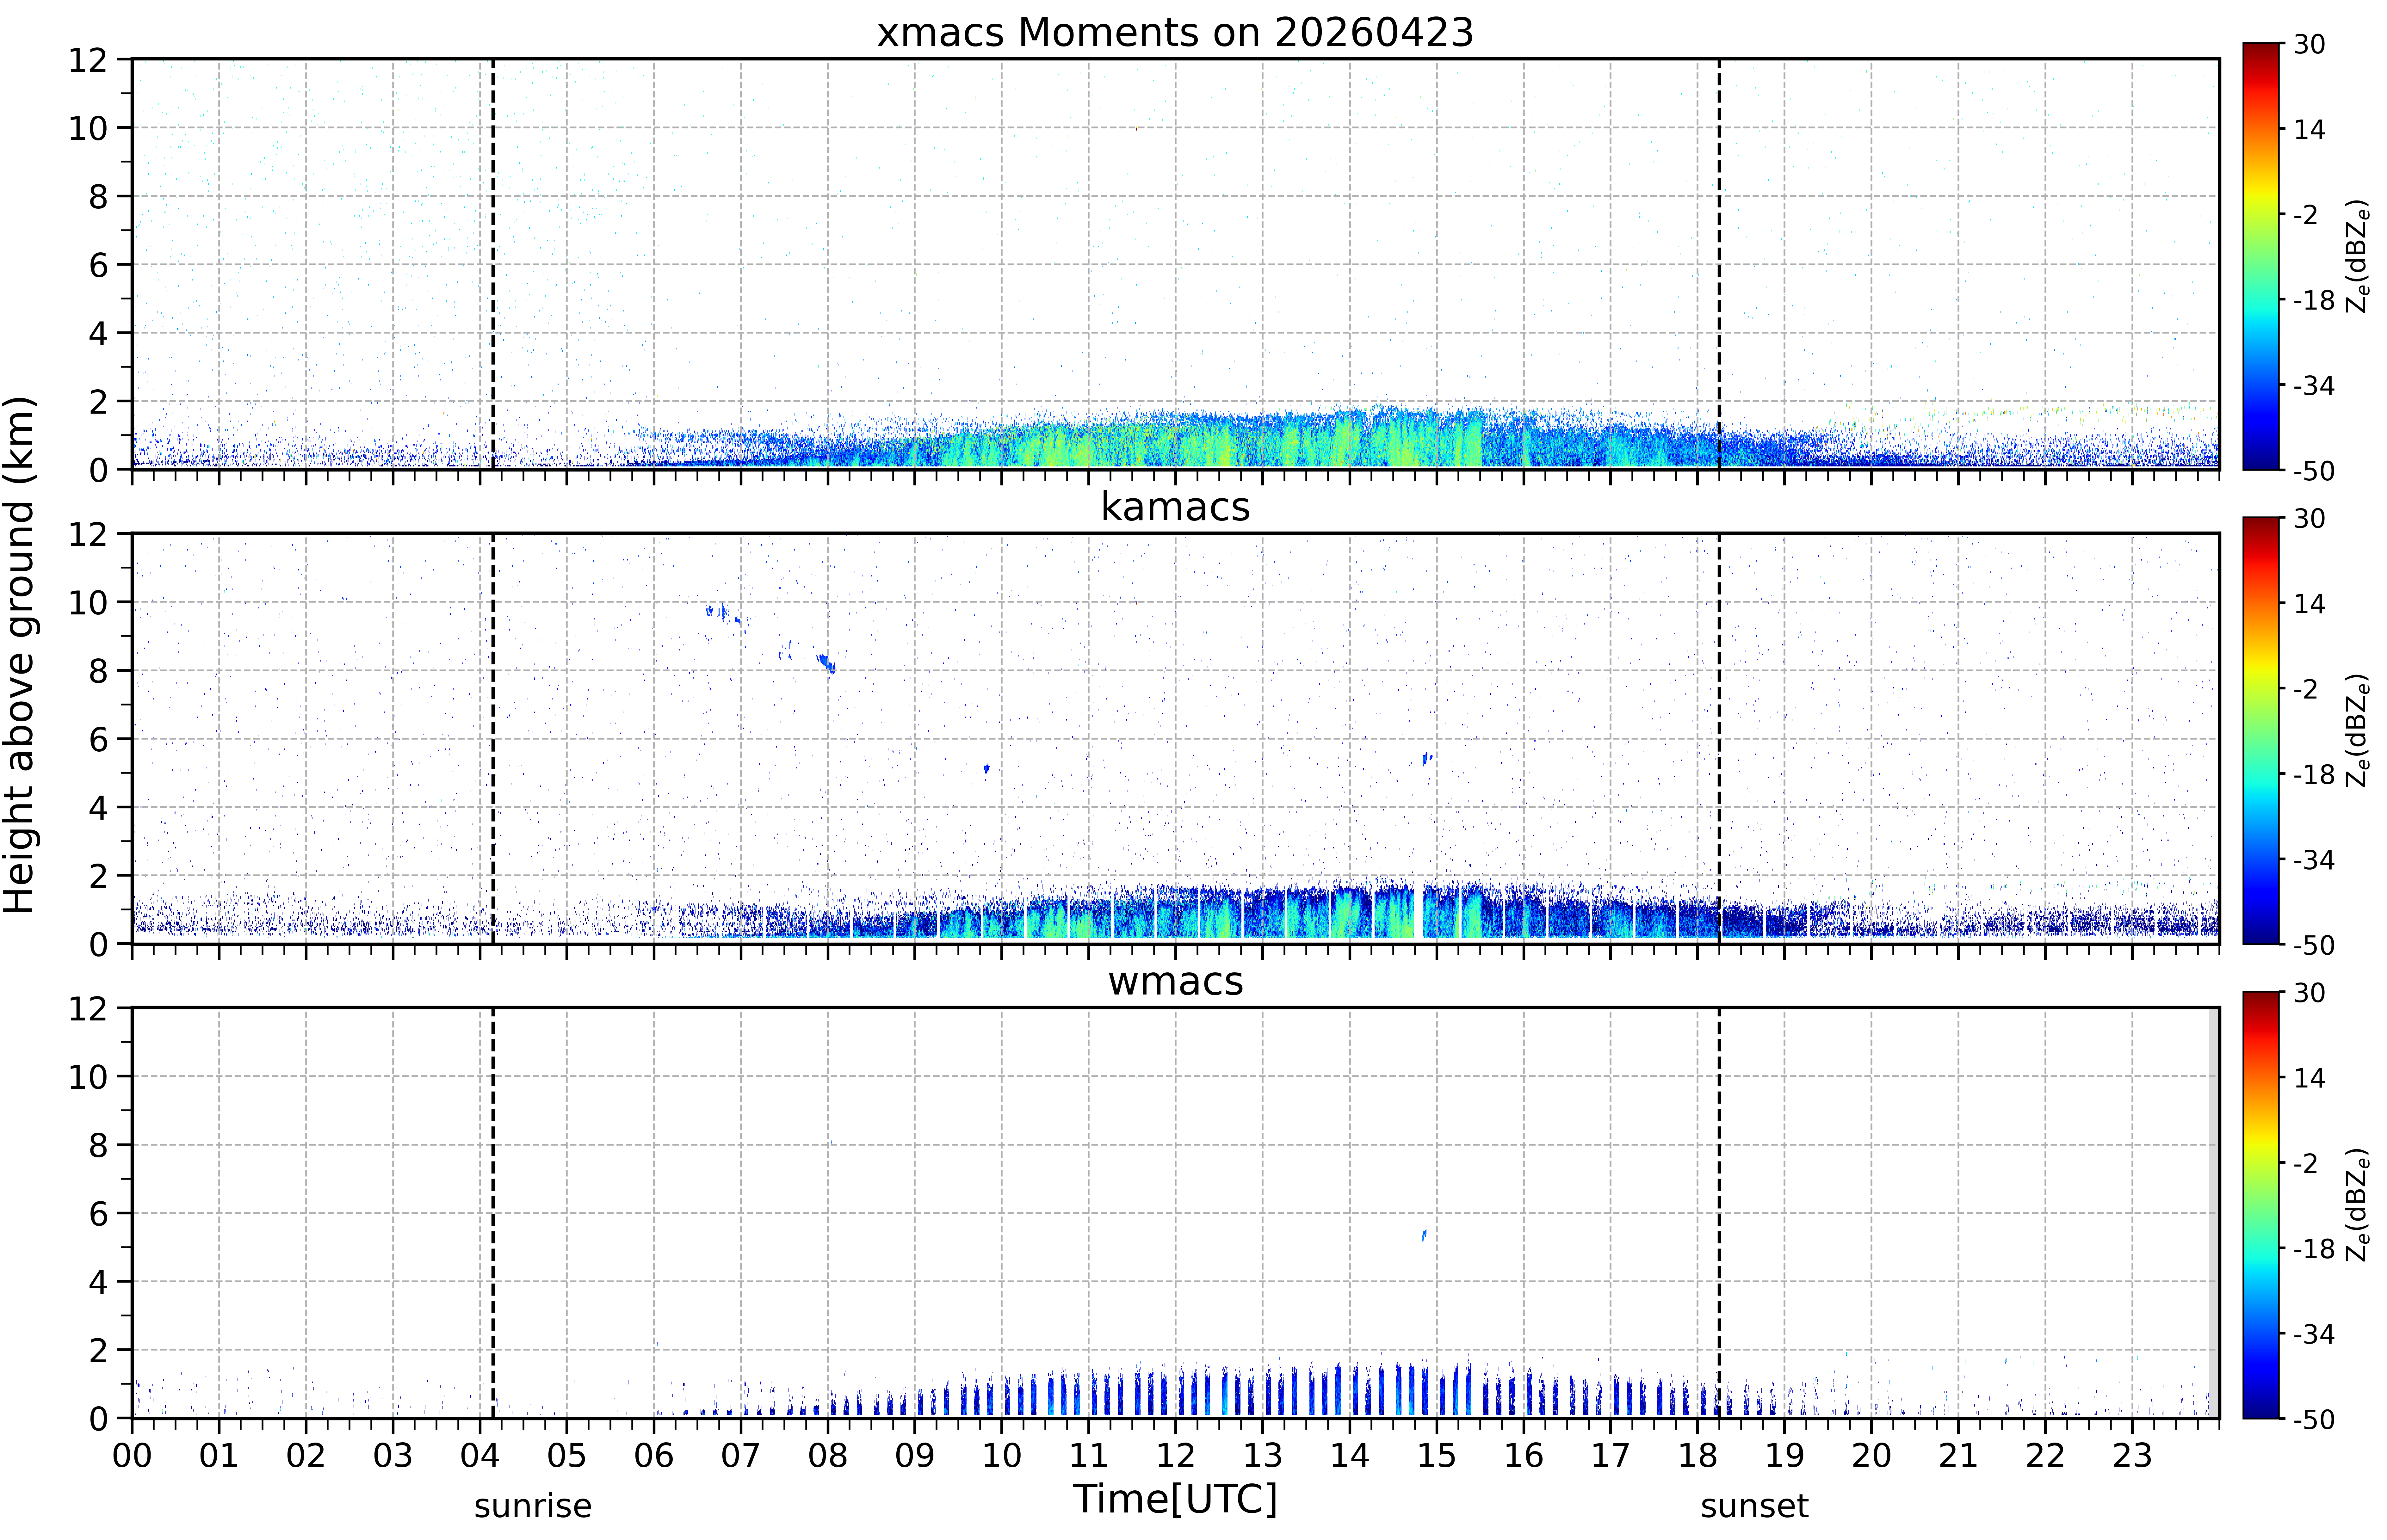Image resolution: width=2387 pixels, height=1540 pixels.
Task: Click the sunrise dashed line in xmacs panel
Action: [x=493, y=264]
